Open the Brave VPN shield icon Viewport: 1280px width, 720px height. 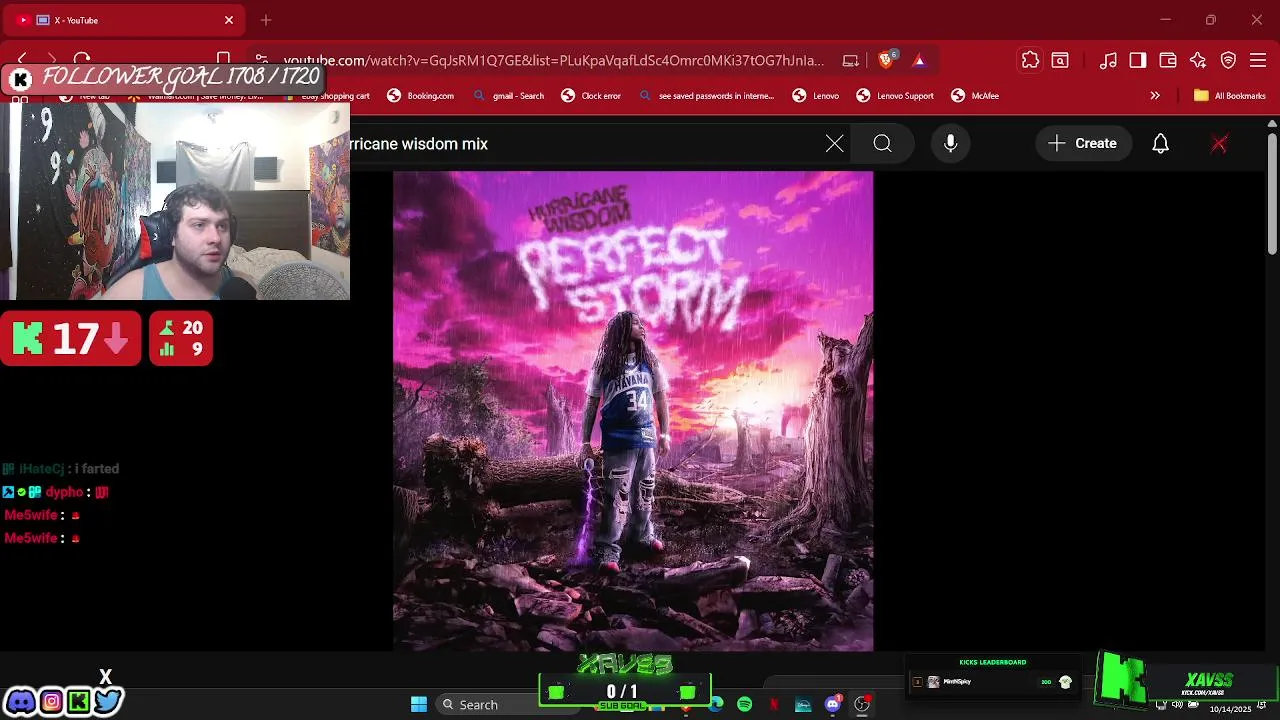[1229, 60]
